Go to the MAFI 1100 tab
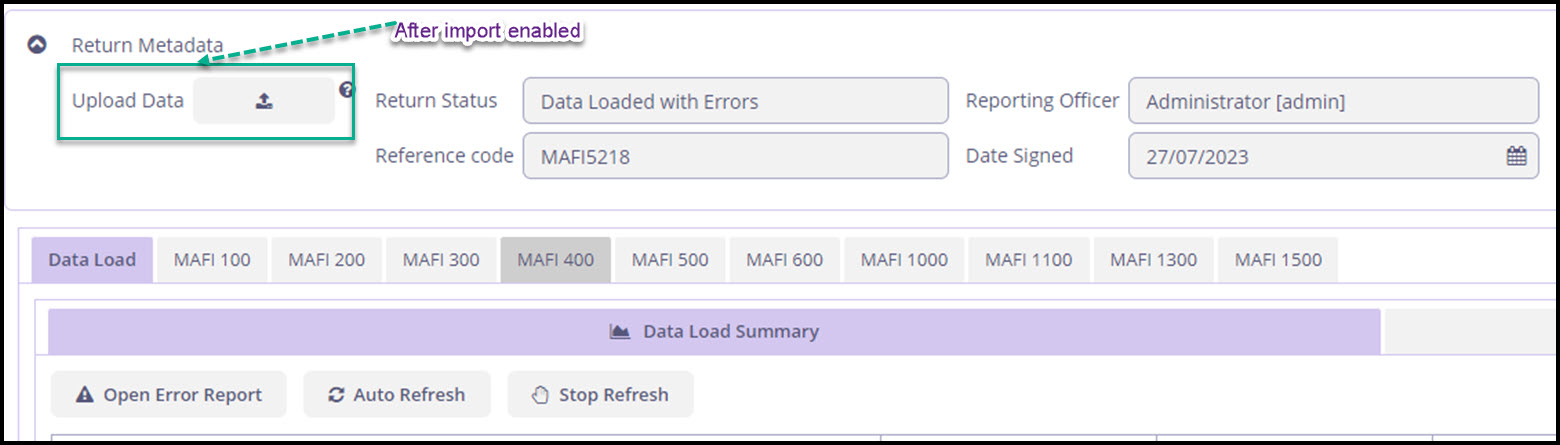 [1029, 260]
